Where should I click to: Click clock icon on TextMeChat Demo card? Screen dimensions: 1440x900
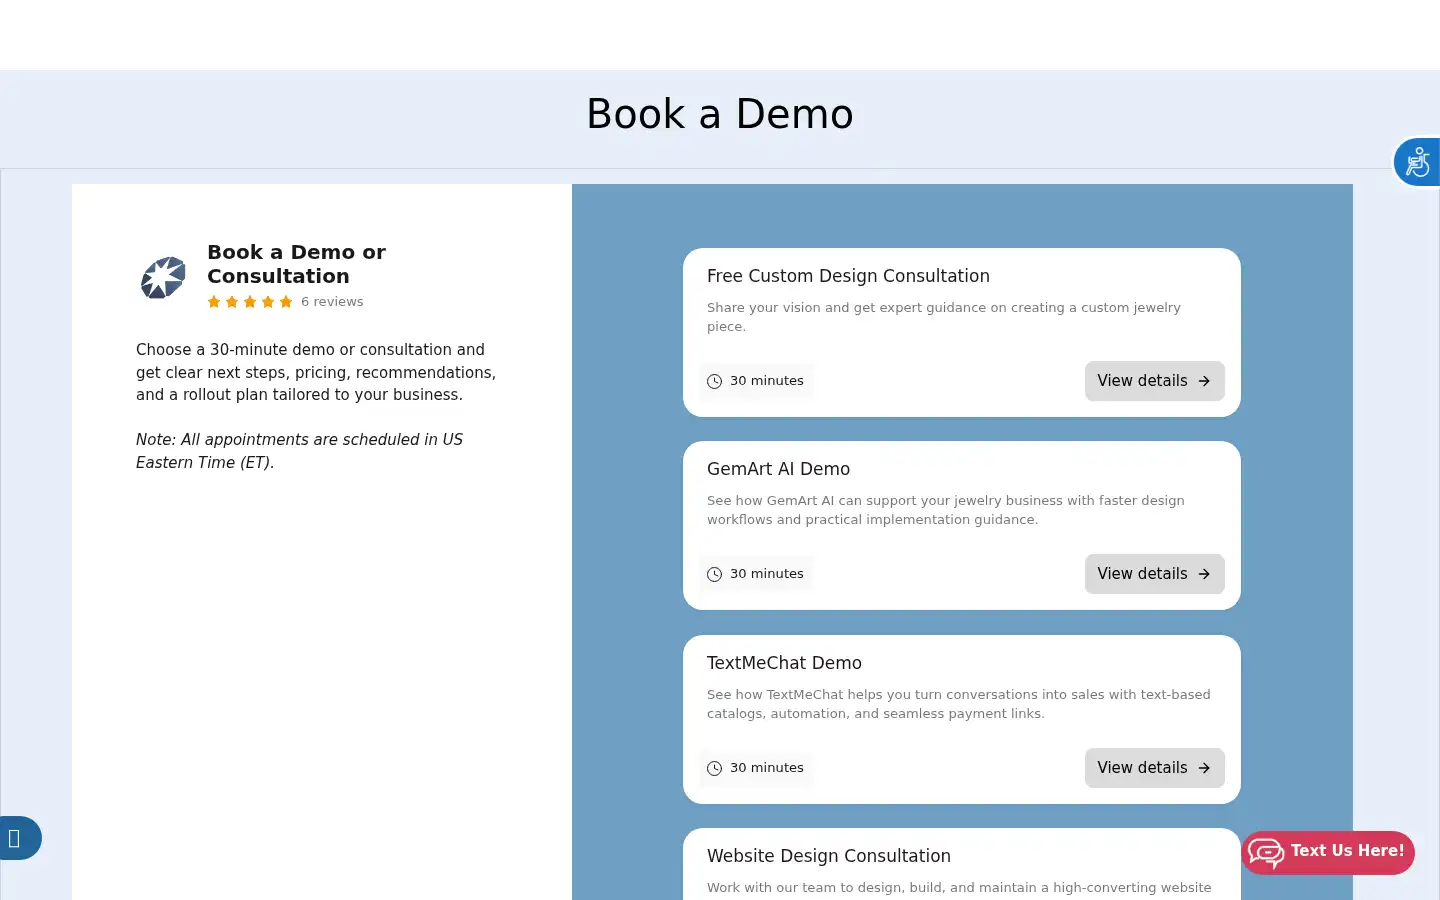tap(714, 768)
